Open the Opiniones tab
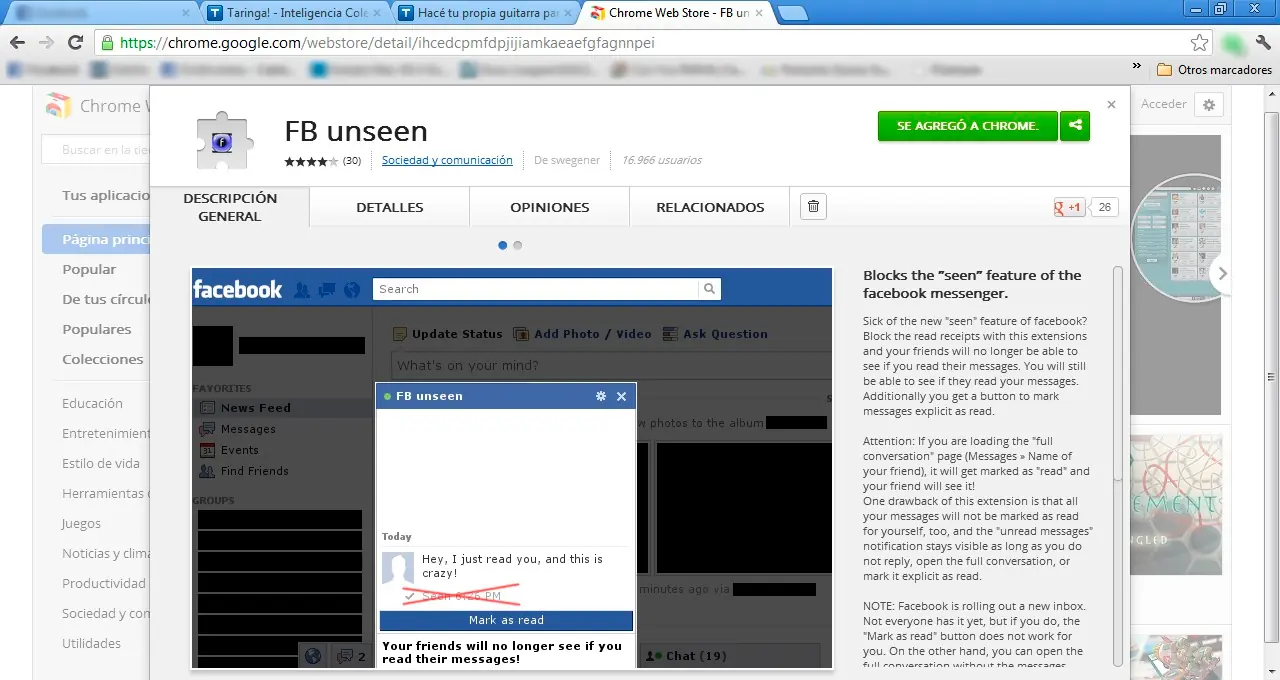Screen dimensions: 1280x680 [x=550, y=207]
